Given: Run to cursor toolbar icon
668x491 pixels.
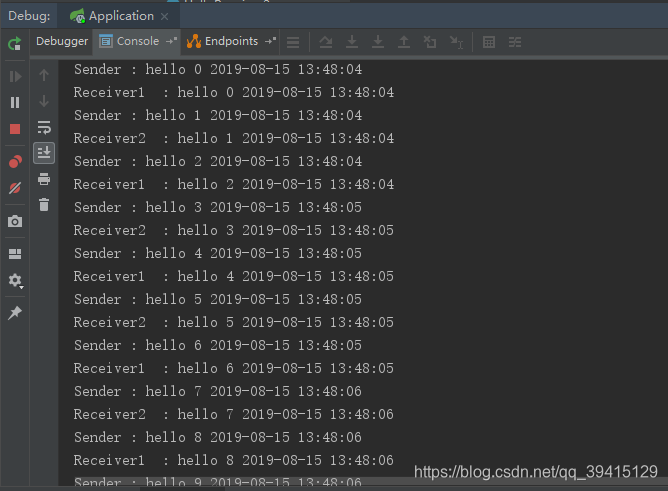Looking at the screenshot, I should 456,42.
